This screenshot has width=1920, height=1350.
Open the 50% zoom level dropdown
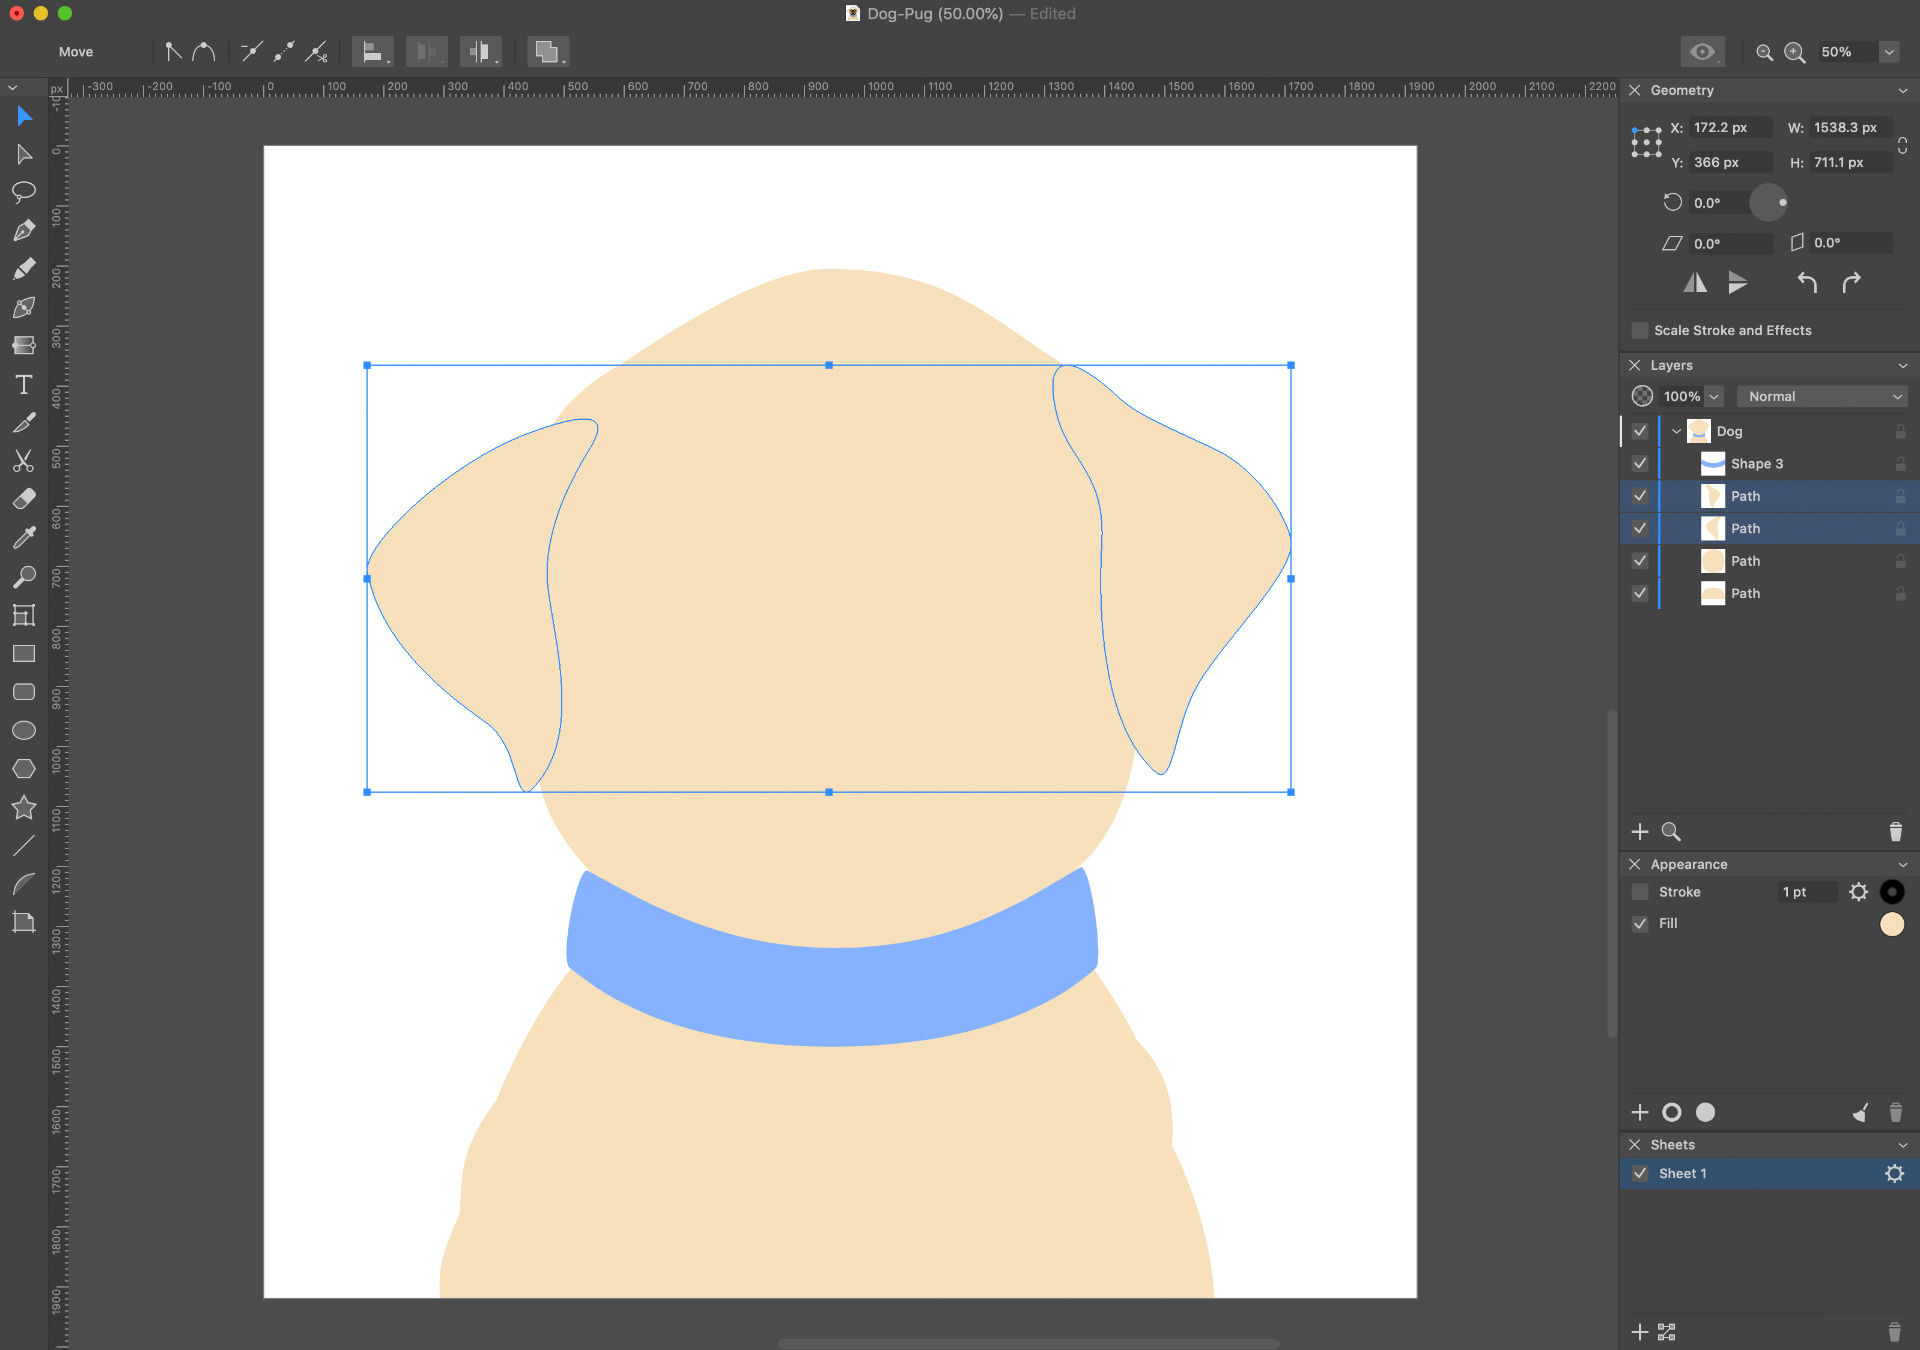[x=1890, y=52]
